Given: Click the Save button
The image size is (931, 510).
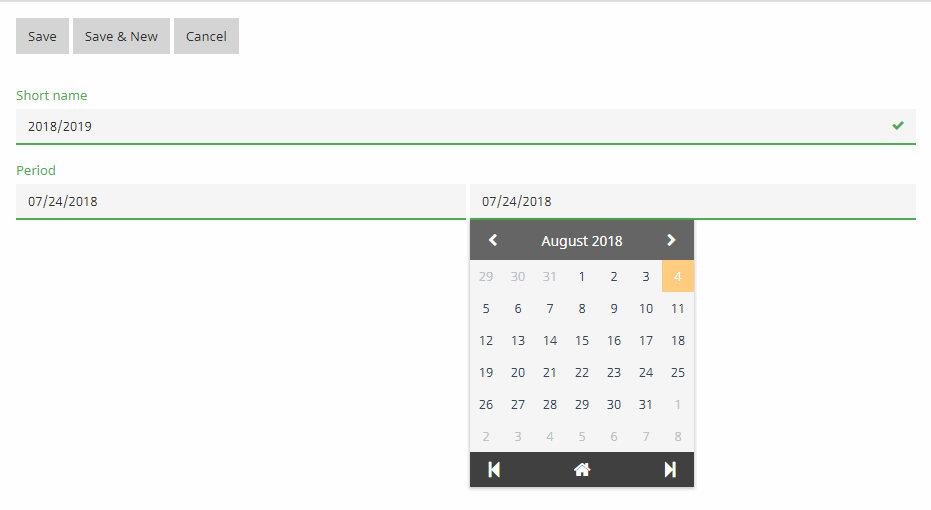Looking at the screenshot, I should click(x=42, y=36).
